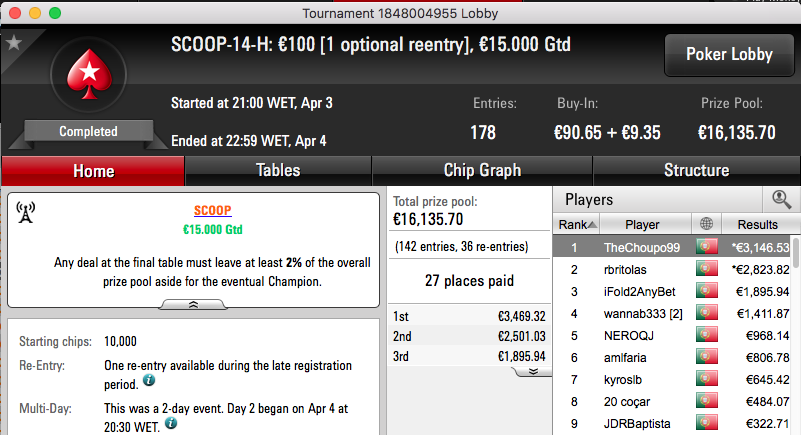Click the PokerStars spade logo
Image resolution: width=801 pixels, height=435 pixels.
click(89, 75)
